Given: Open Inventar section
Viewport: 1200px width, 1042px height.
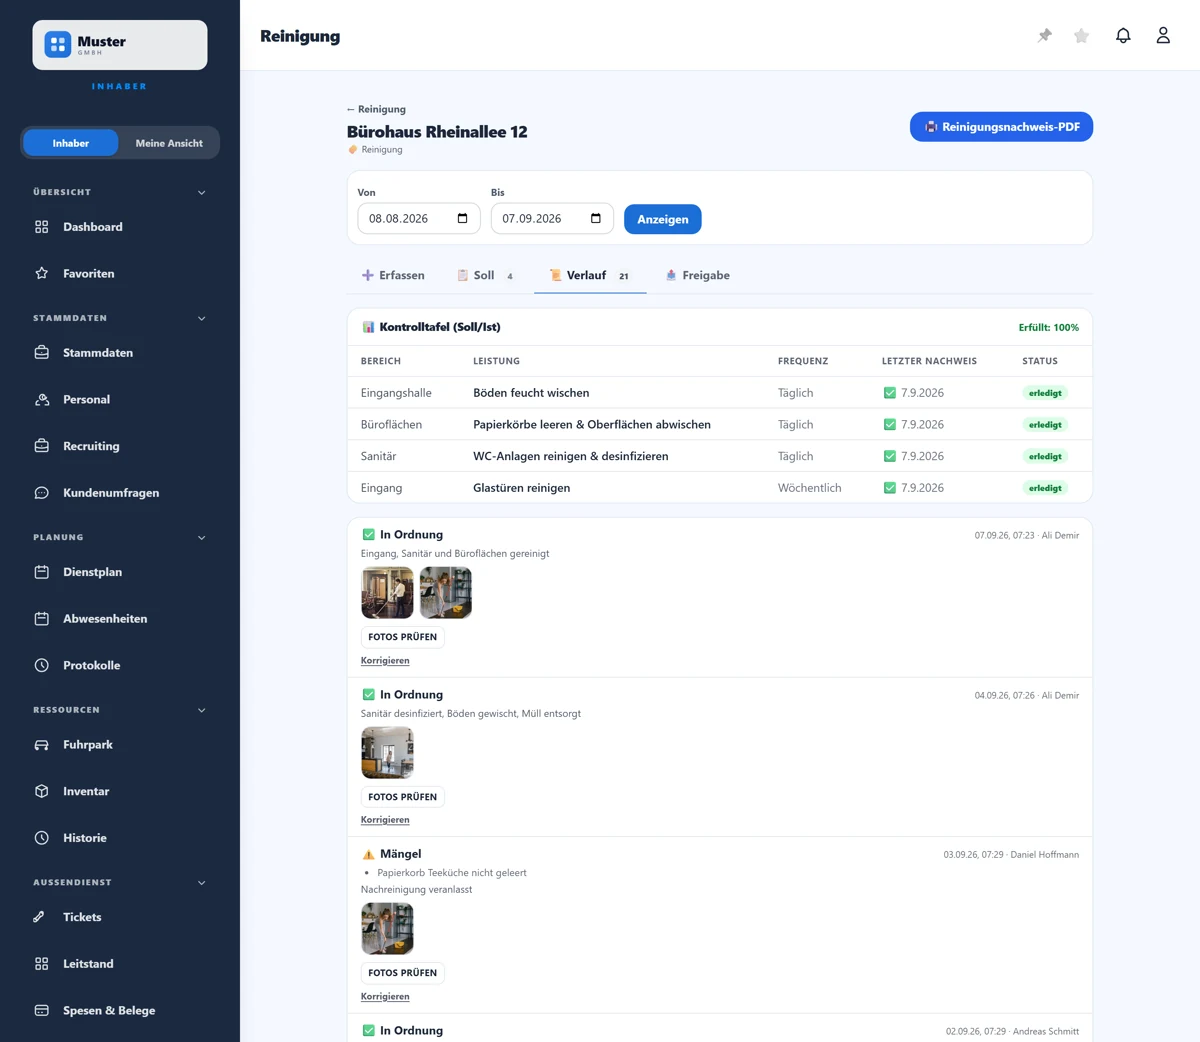Looking at the screenshot, I should [x=120, y=791].
